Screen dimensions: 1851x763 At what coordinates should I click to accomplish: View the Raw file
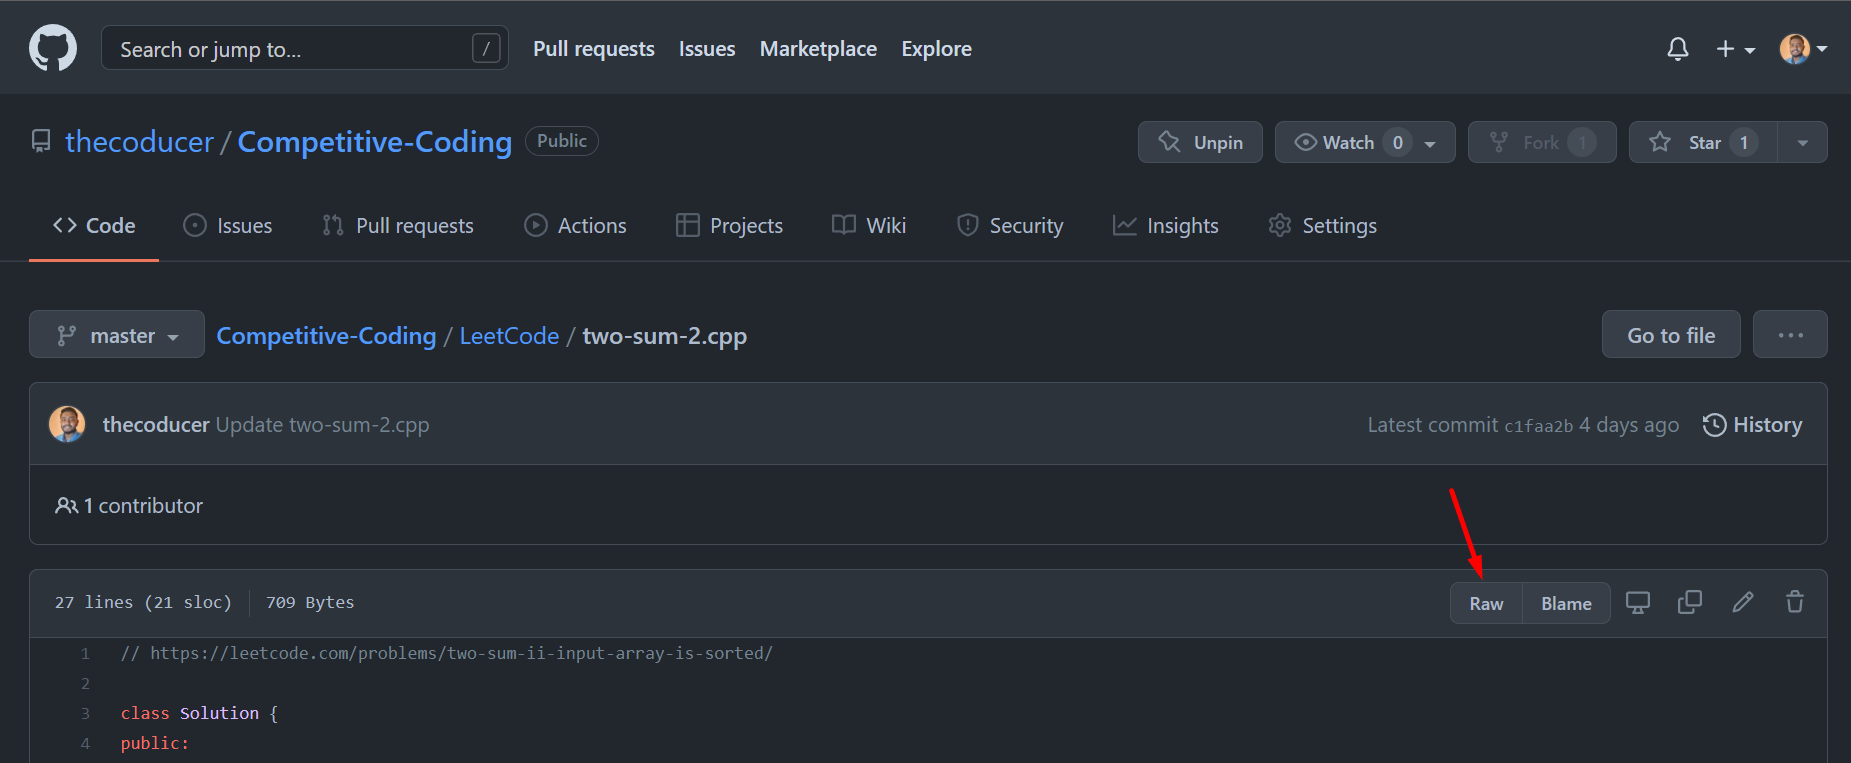point(1486,604)
